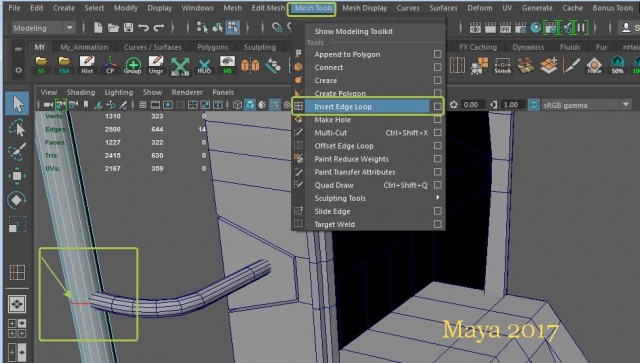The width and height of the screenshot is (640, 363).
Task: Click the Hole shelf icon
Action: [x=594, y=65]
